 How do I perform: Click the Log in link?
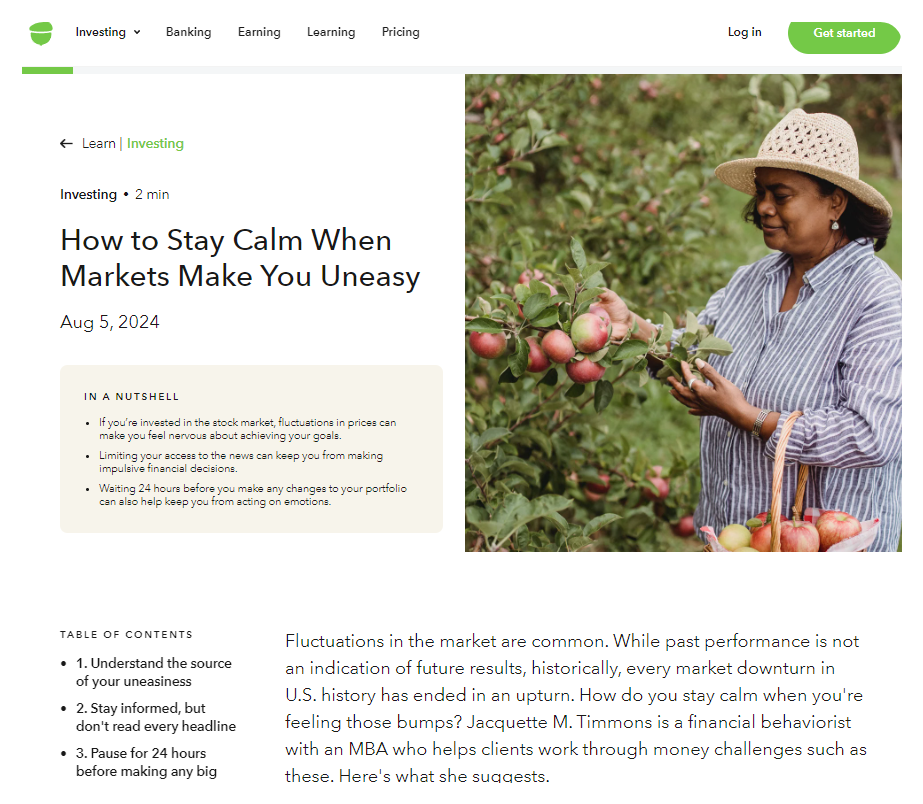744,32
